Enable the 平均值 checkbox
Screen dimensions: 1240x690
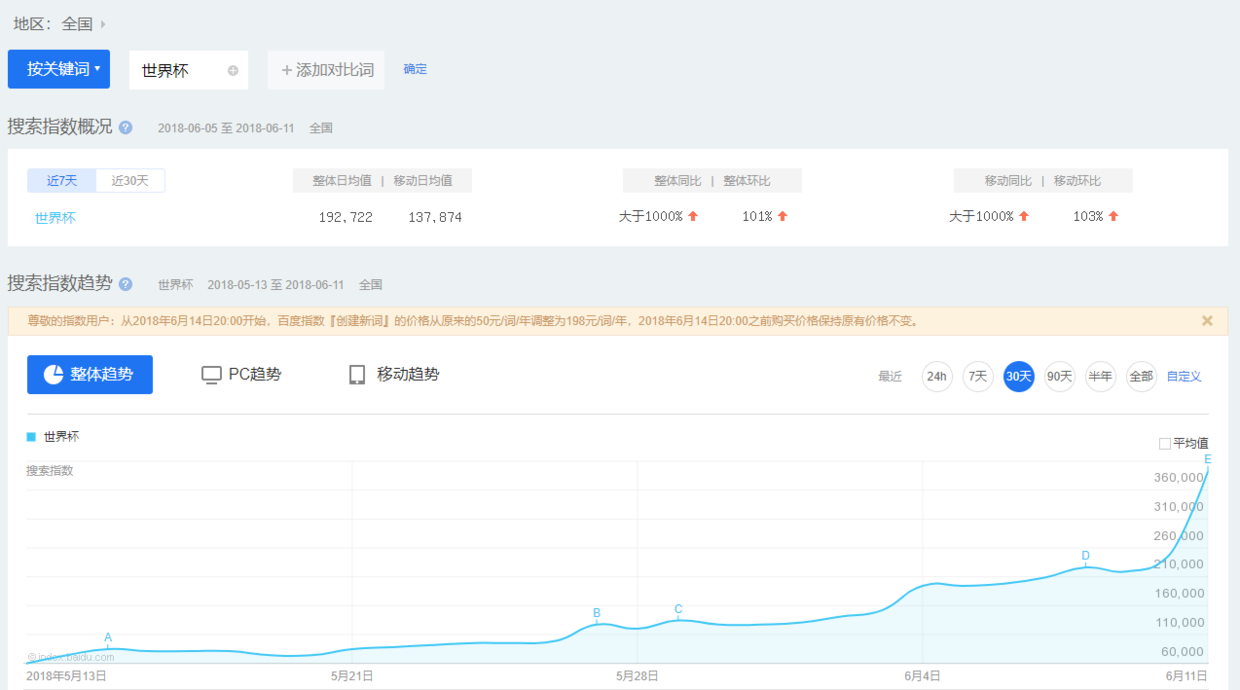click(1166, 441)
